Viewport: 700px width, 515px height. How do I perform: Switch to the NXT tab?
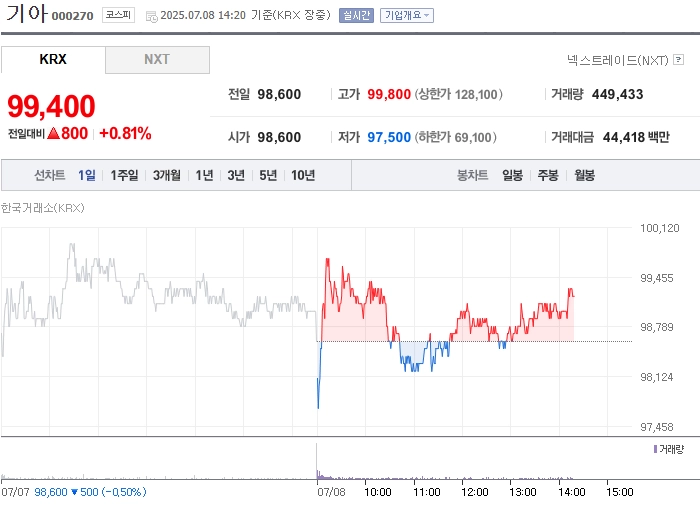[157, 59]
